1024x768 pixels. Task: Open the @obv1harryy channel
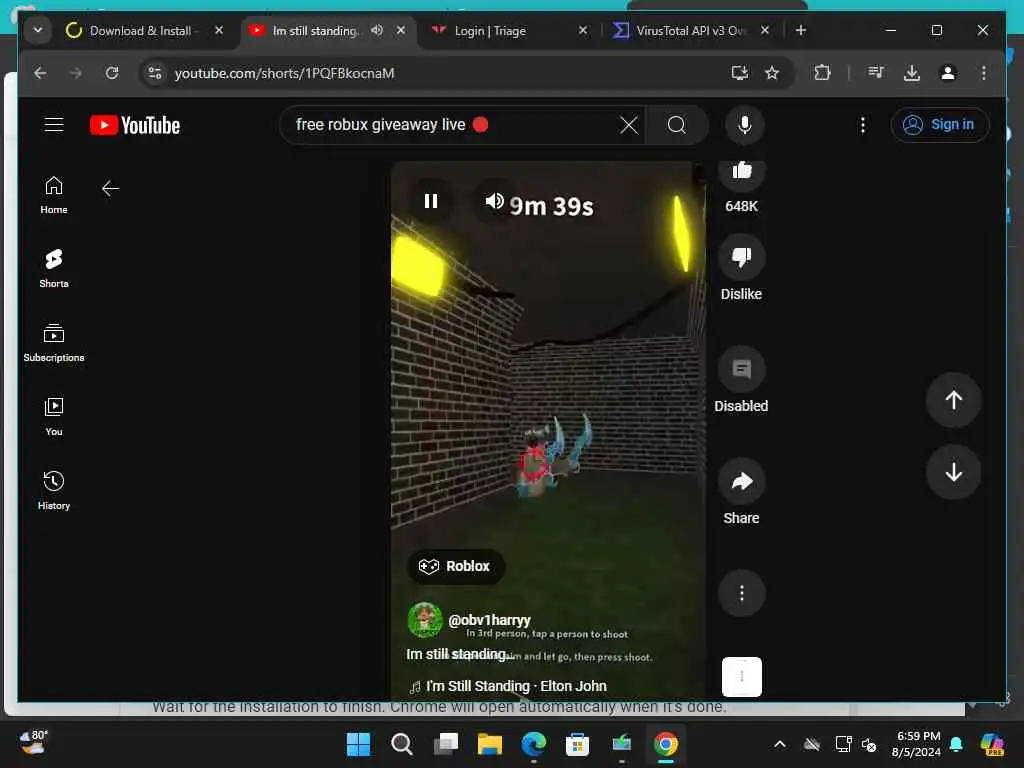tap(489, 620)
